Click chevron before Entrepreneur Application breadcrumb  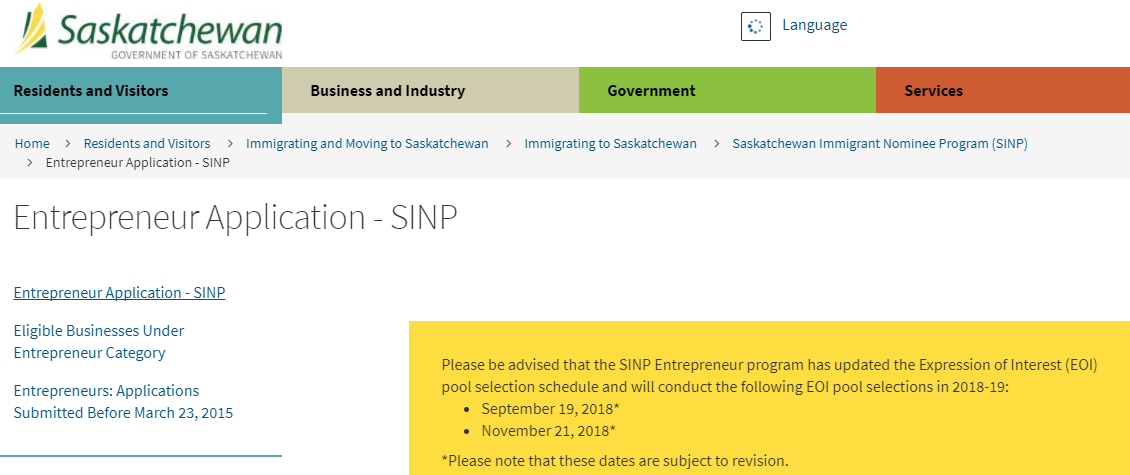(30, 162)
